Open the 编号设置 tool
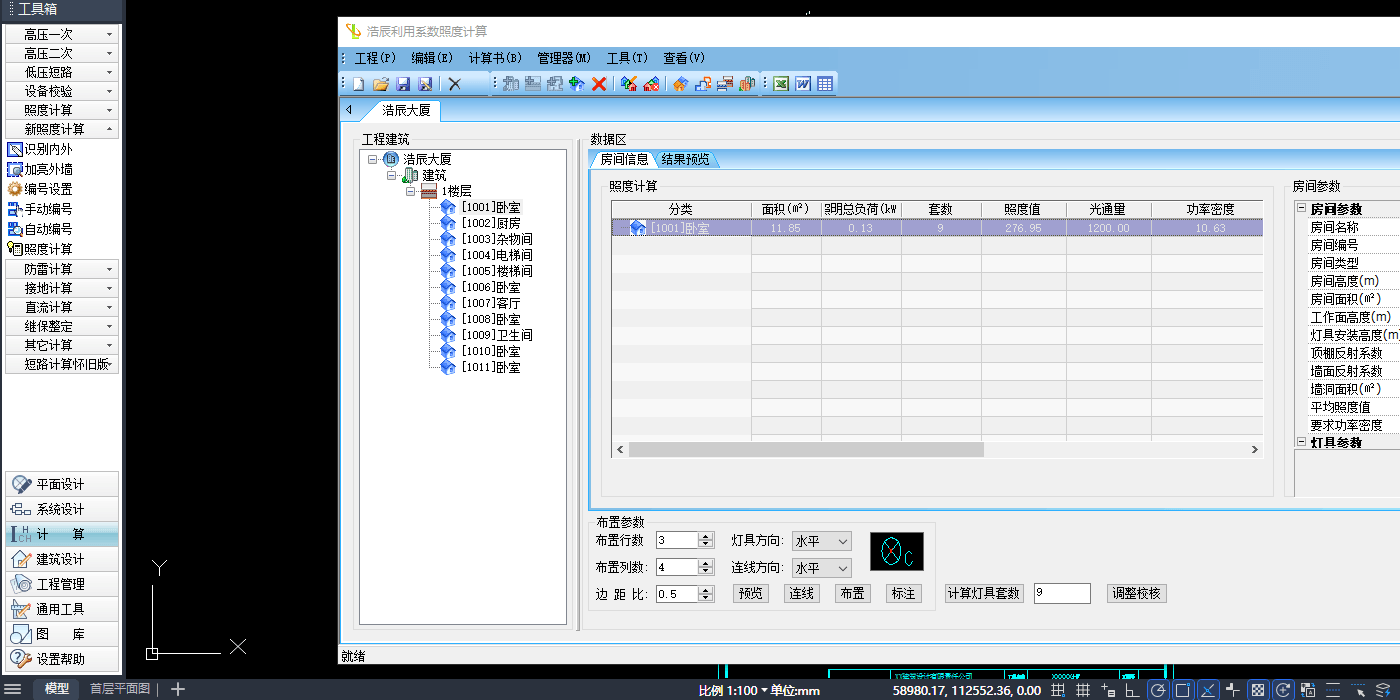 (40, 189)
